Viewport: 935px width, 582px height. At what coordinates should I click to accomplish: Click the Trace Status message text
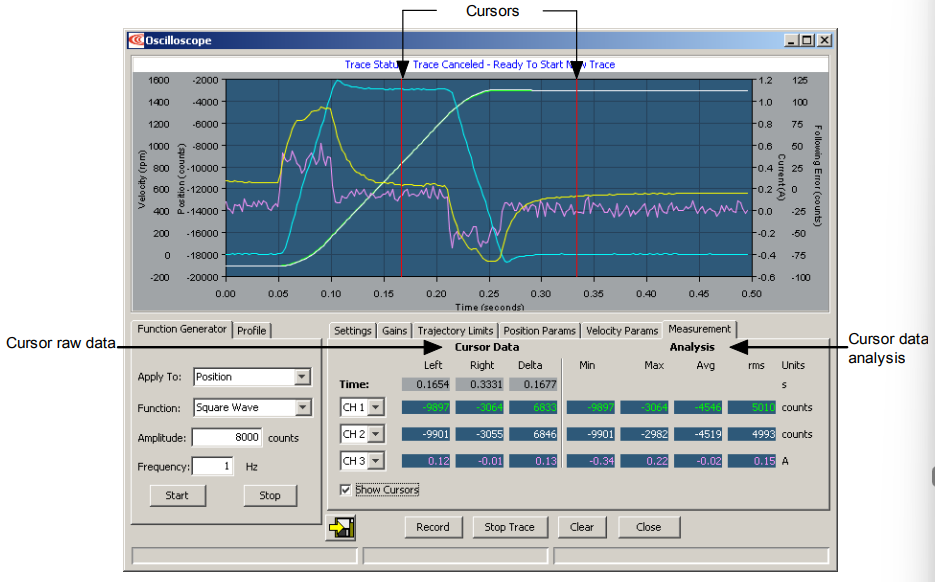click(480, 64)
